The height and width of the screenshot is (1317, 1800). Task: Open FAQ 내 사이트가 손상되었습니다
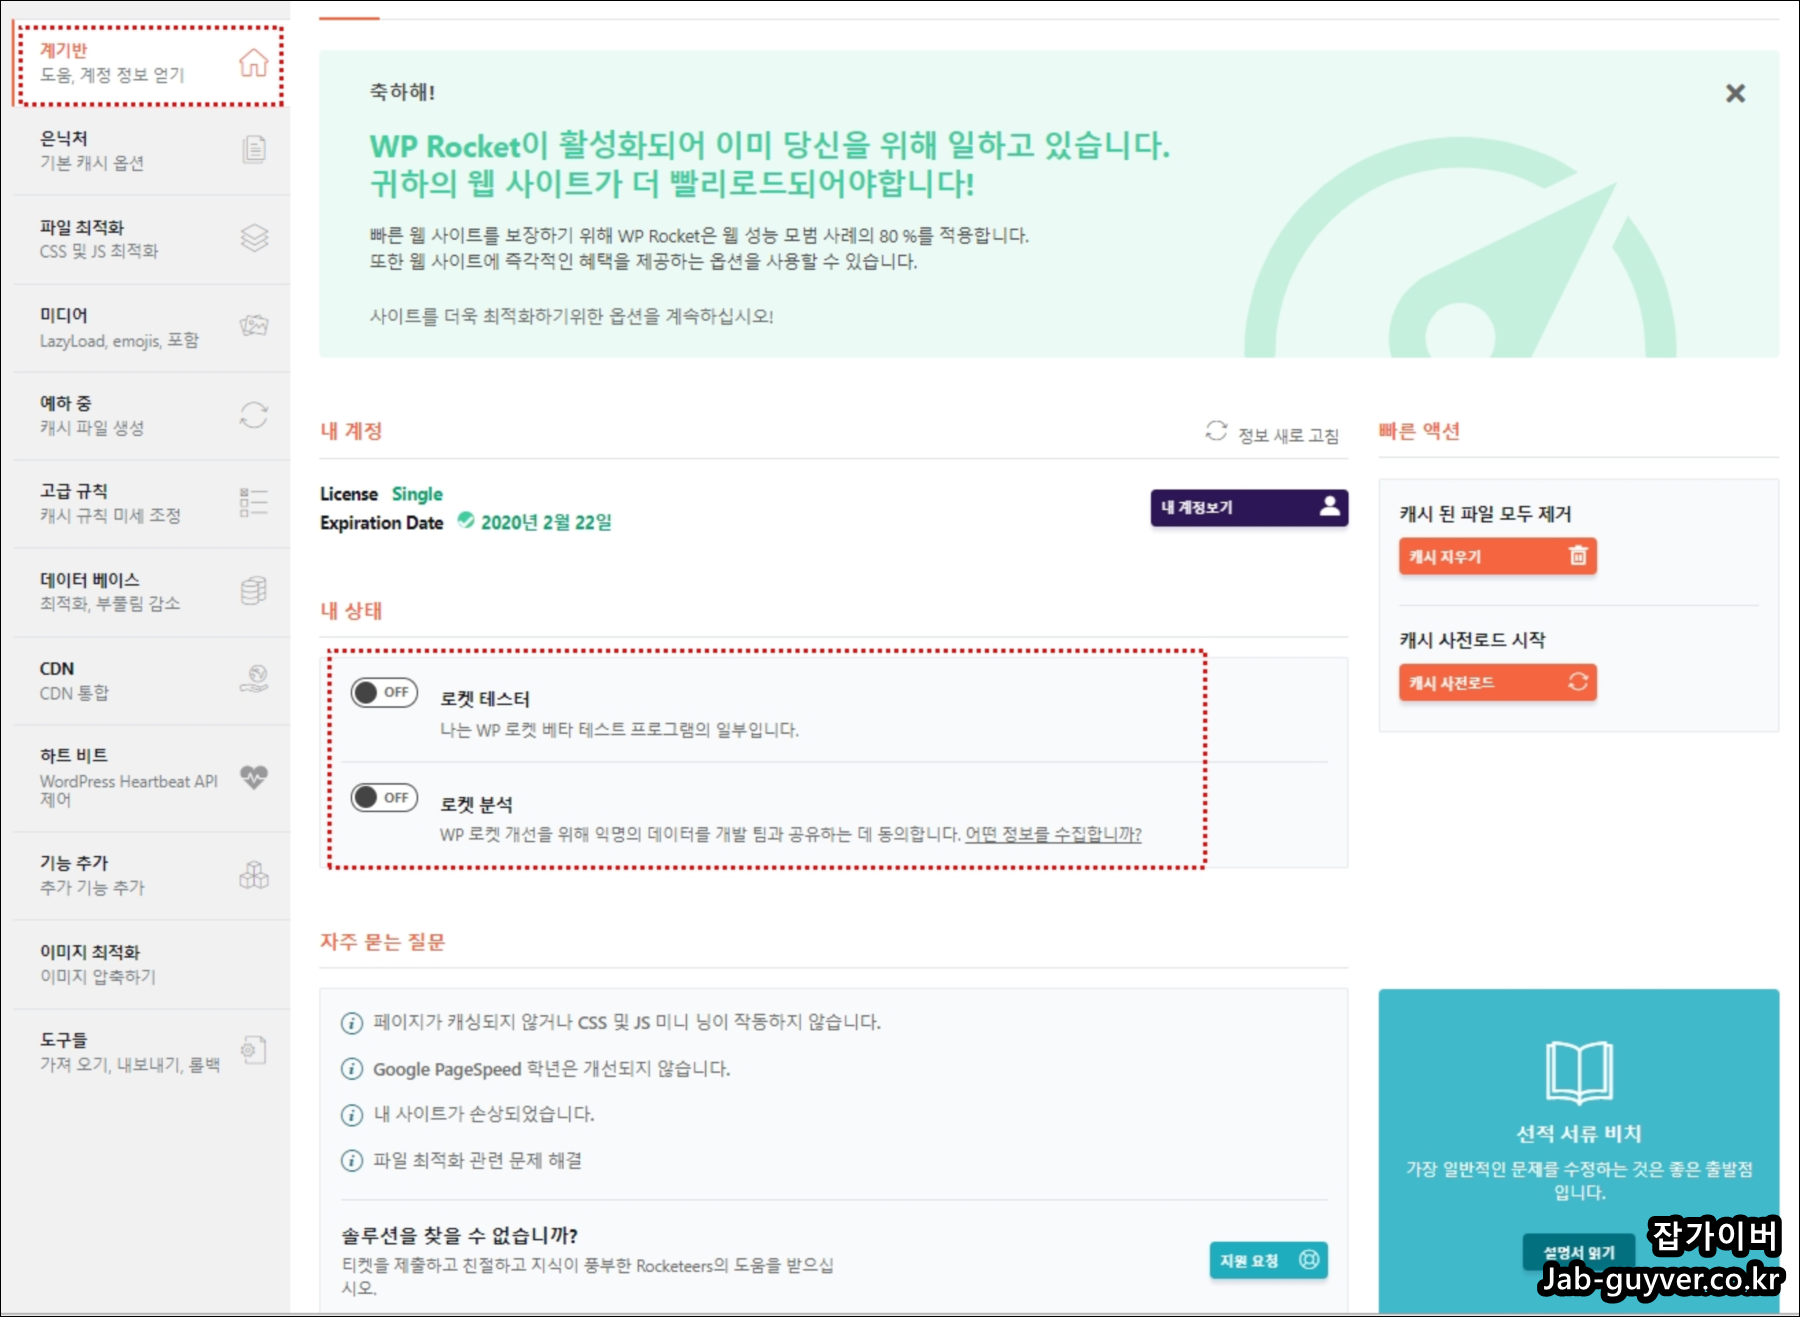pos(483,1114)
